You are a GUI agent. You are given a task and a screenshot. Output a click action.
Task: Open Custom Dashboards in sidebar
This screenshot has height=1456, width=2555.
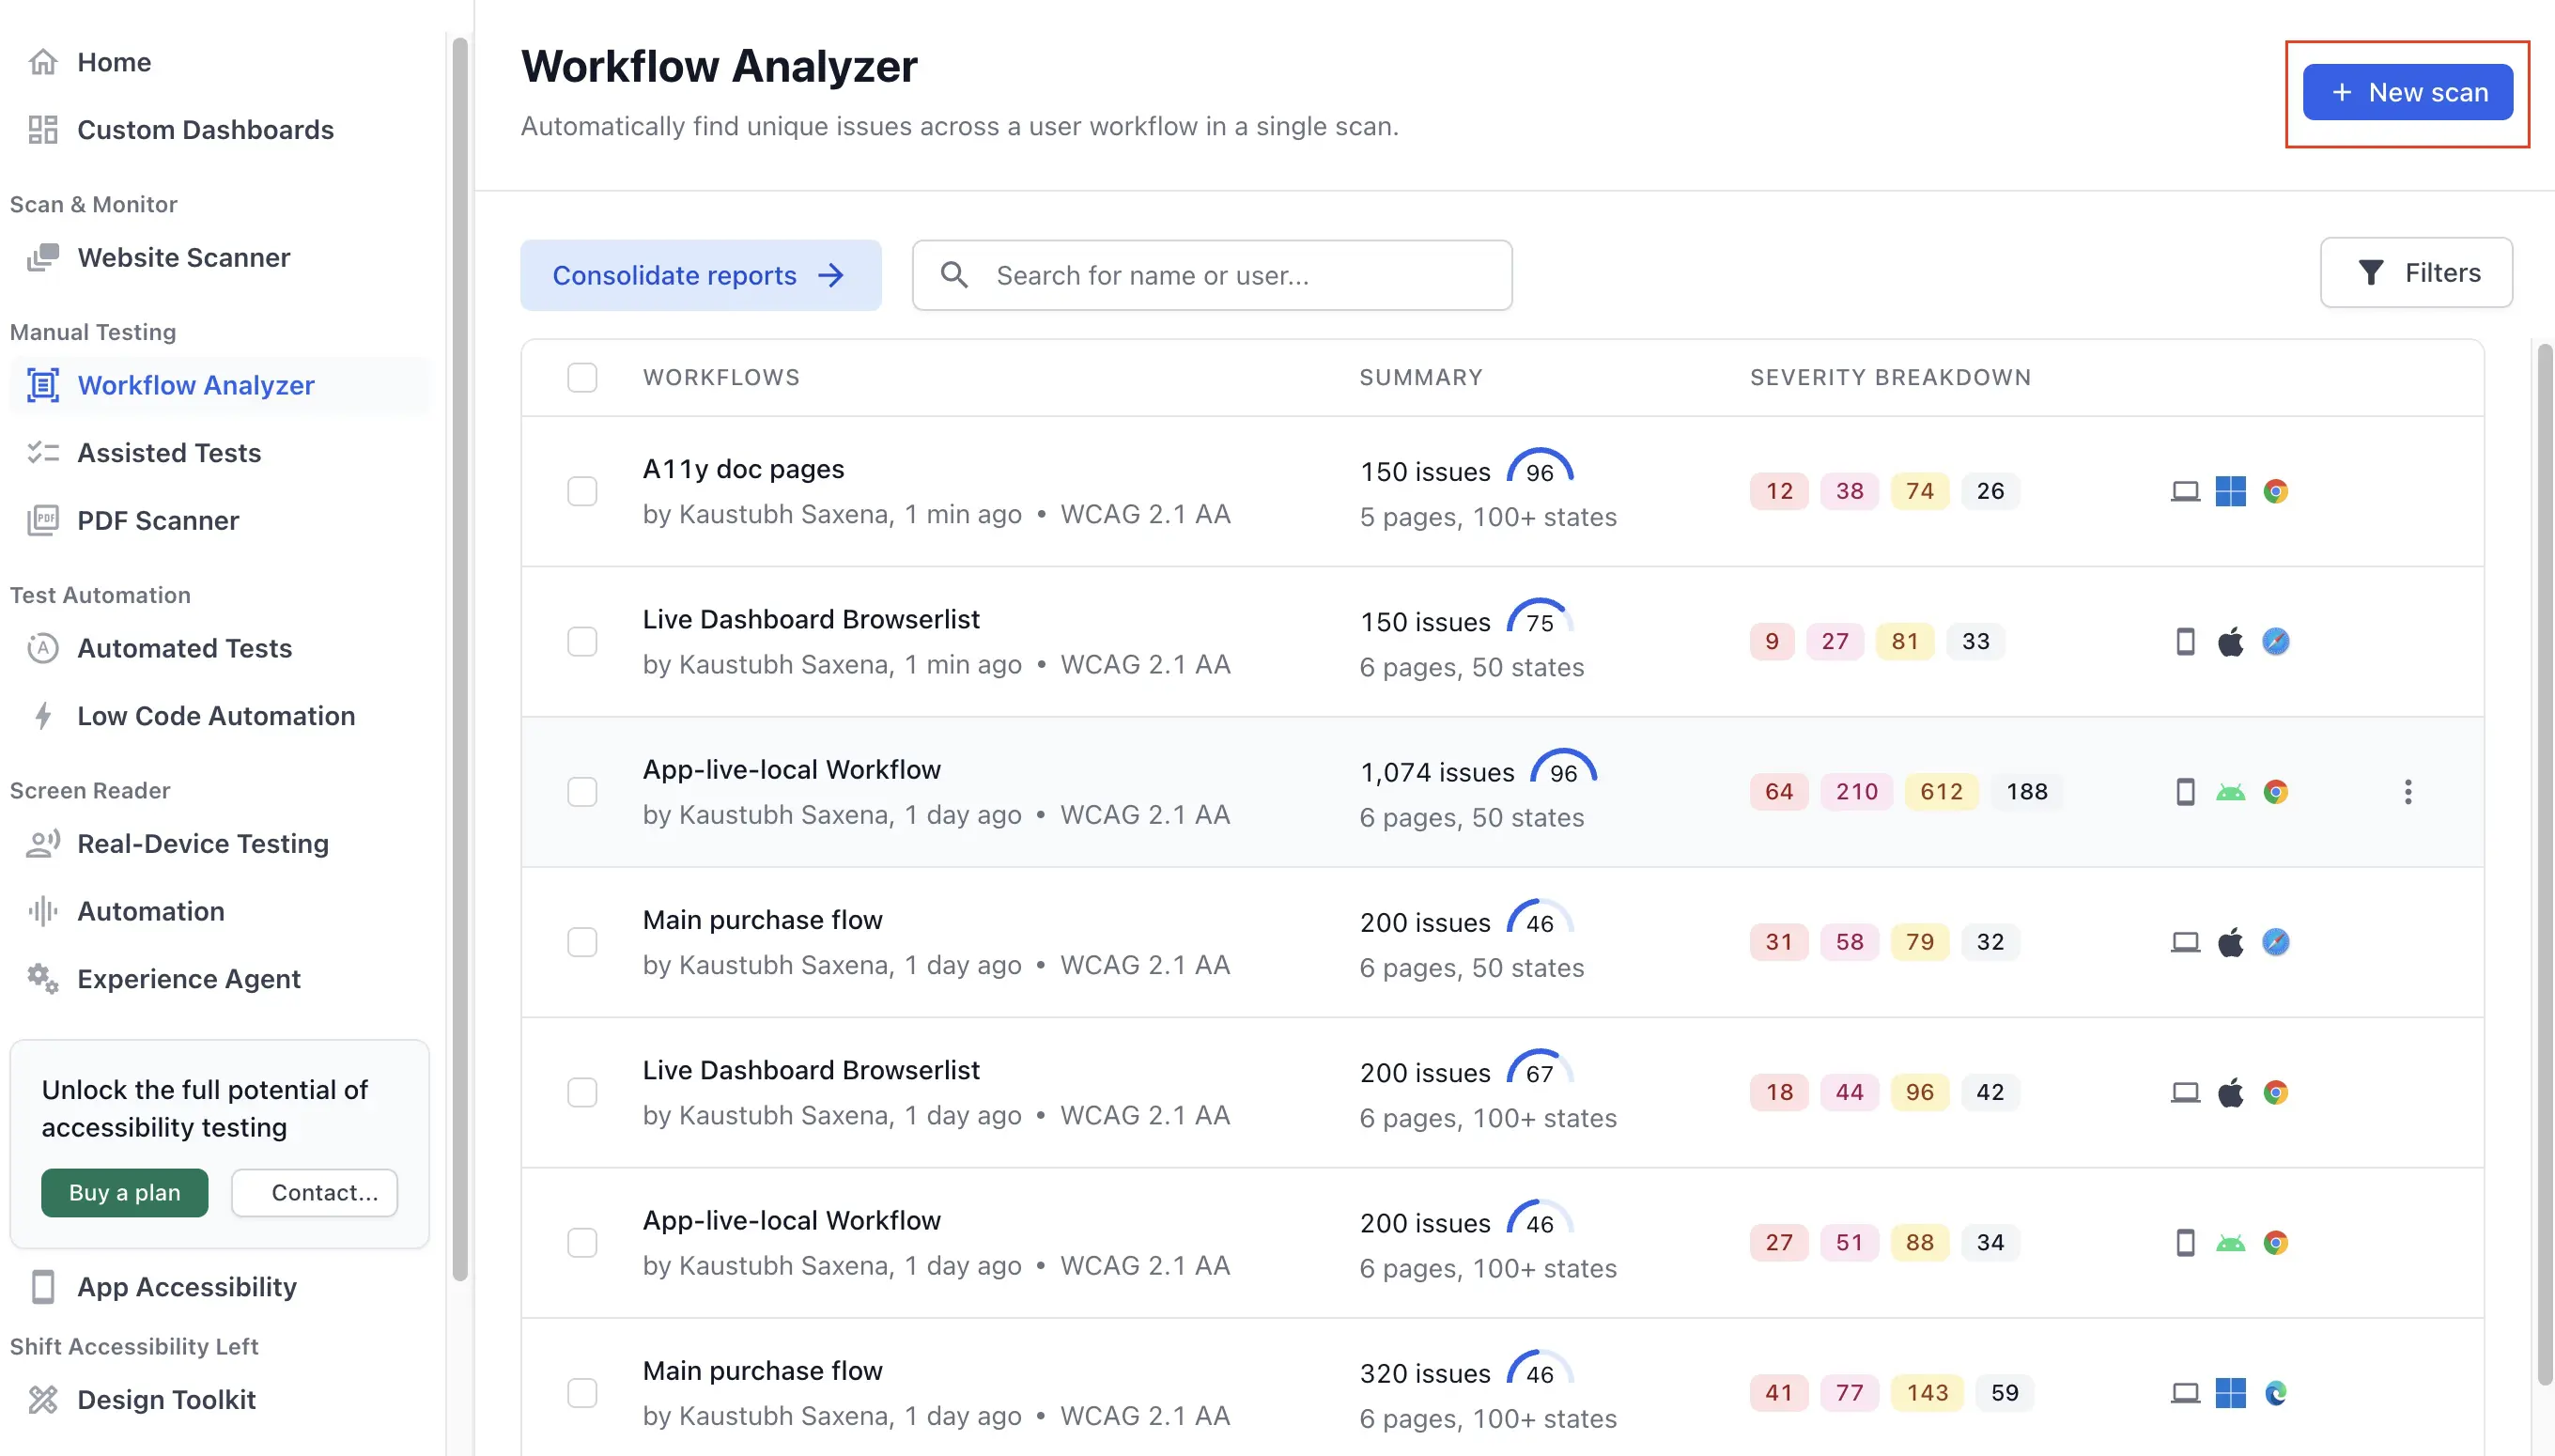[x=205, y=130]
